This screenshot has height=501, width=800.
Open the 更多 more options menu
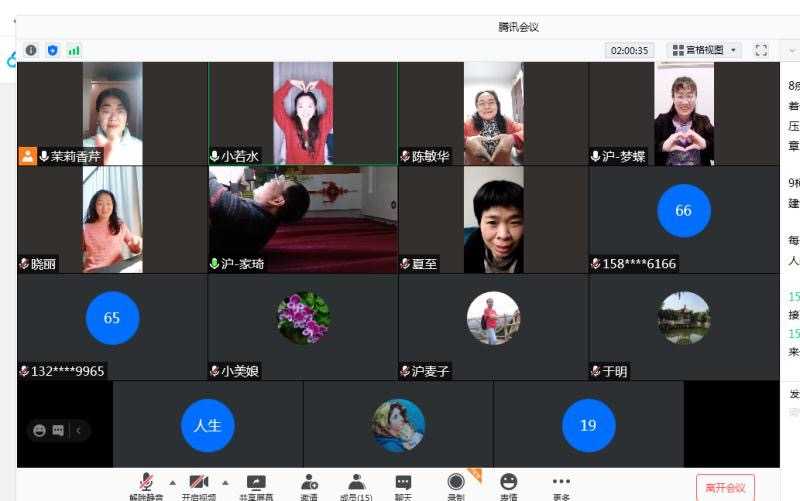[x=561, y=484]
